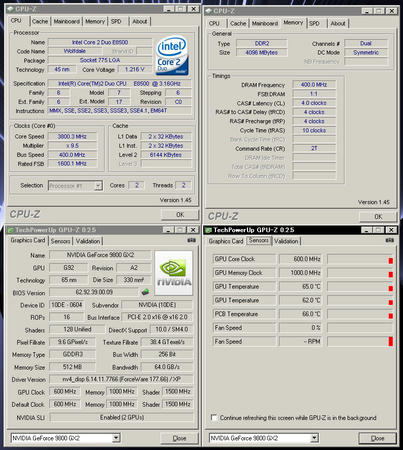Expand the GeForce 9800 GX2 dropdown in Sensors window

(x=314, y=438)
